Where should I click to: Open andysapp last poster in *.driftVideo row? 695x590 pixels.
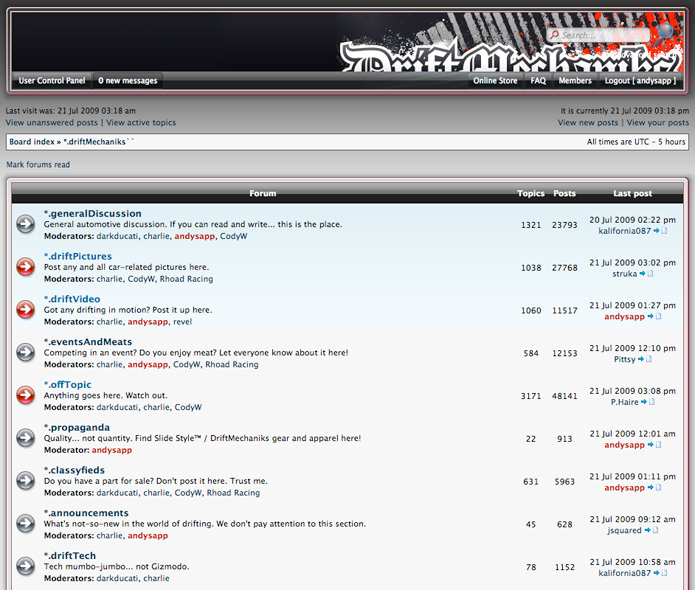625,316
